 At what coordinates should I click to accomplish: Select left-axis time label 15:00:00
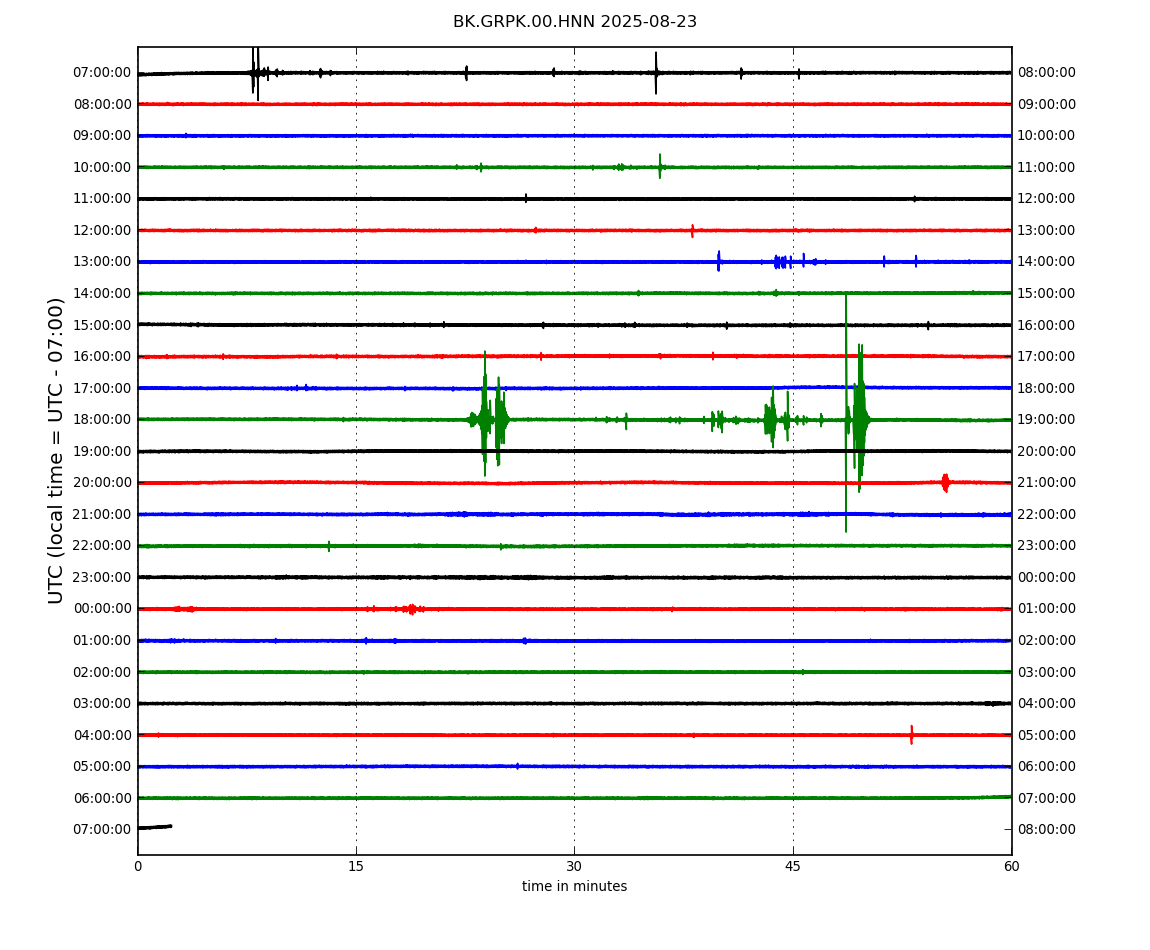(x=103, y=325)
